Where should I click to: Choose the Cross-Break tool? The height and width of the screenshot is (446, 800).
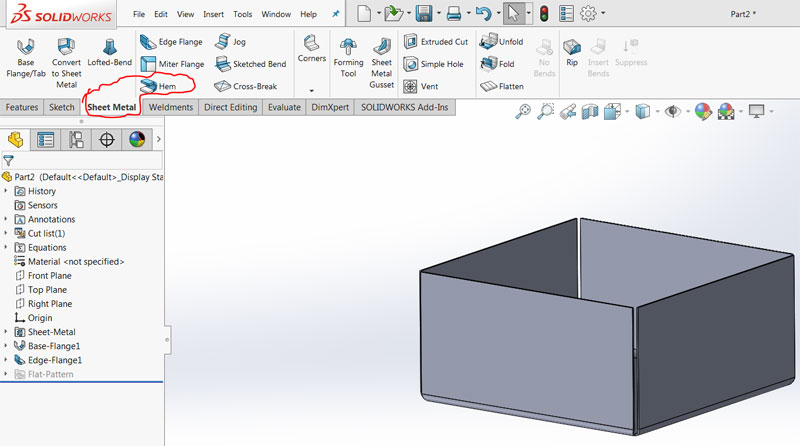245,86
